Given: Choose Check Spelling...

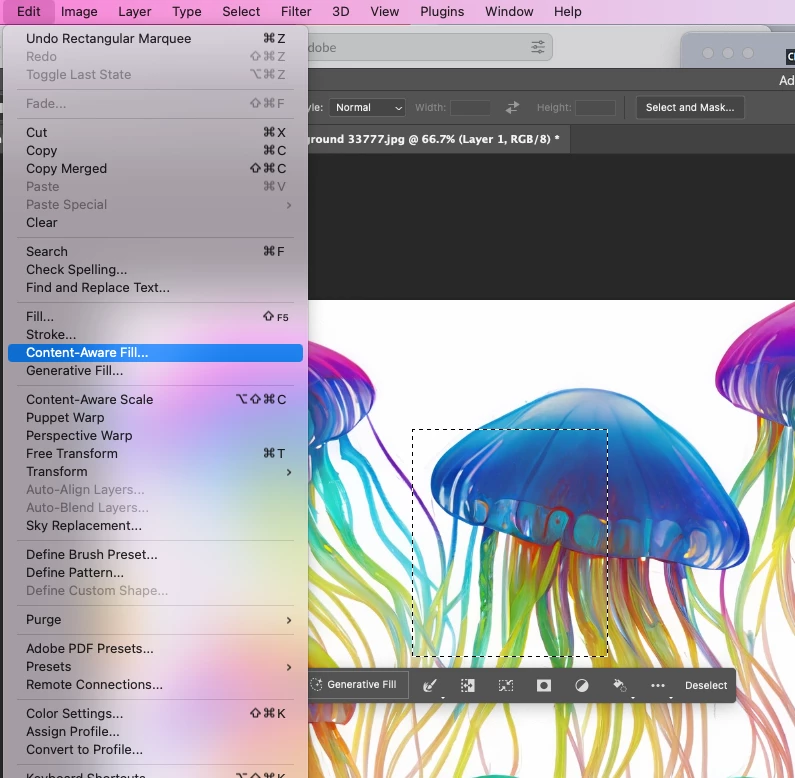Looking at the screenshot, I should coord(155,269).
